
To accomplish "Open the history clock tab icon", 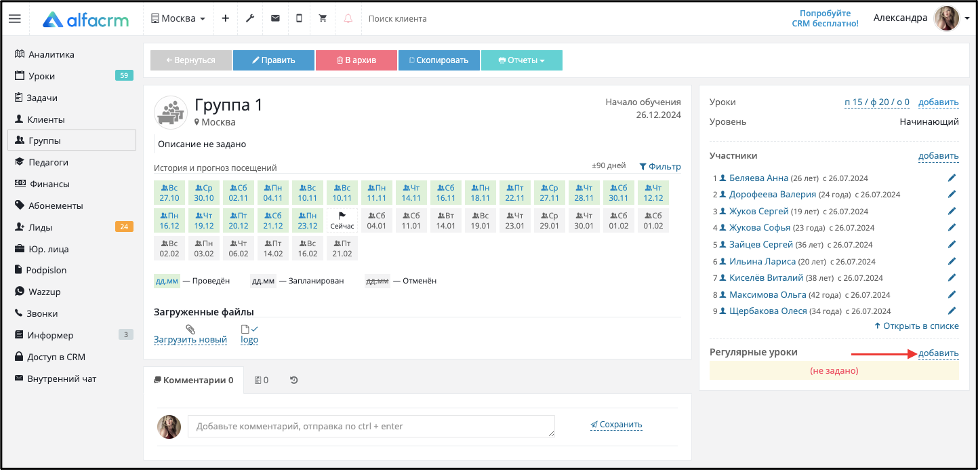I will (x=294, y=379).
